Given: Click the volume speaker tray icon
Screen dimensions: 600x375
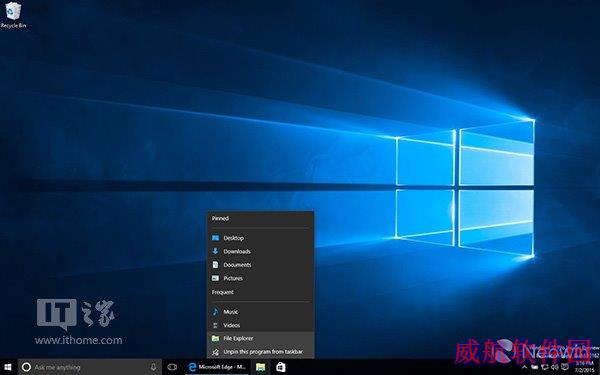Looking at the screenshot, I should (554, 367).
